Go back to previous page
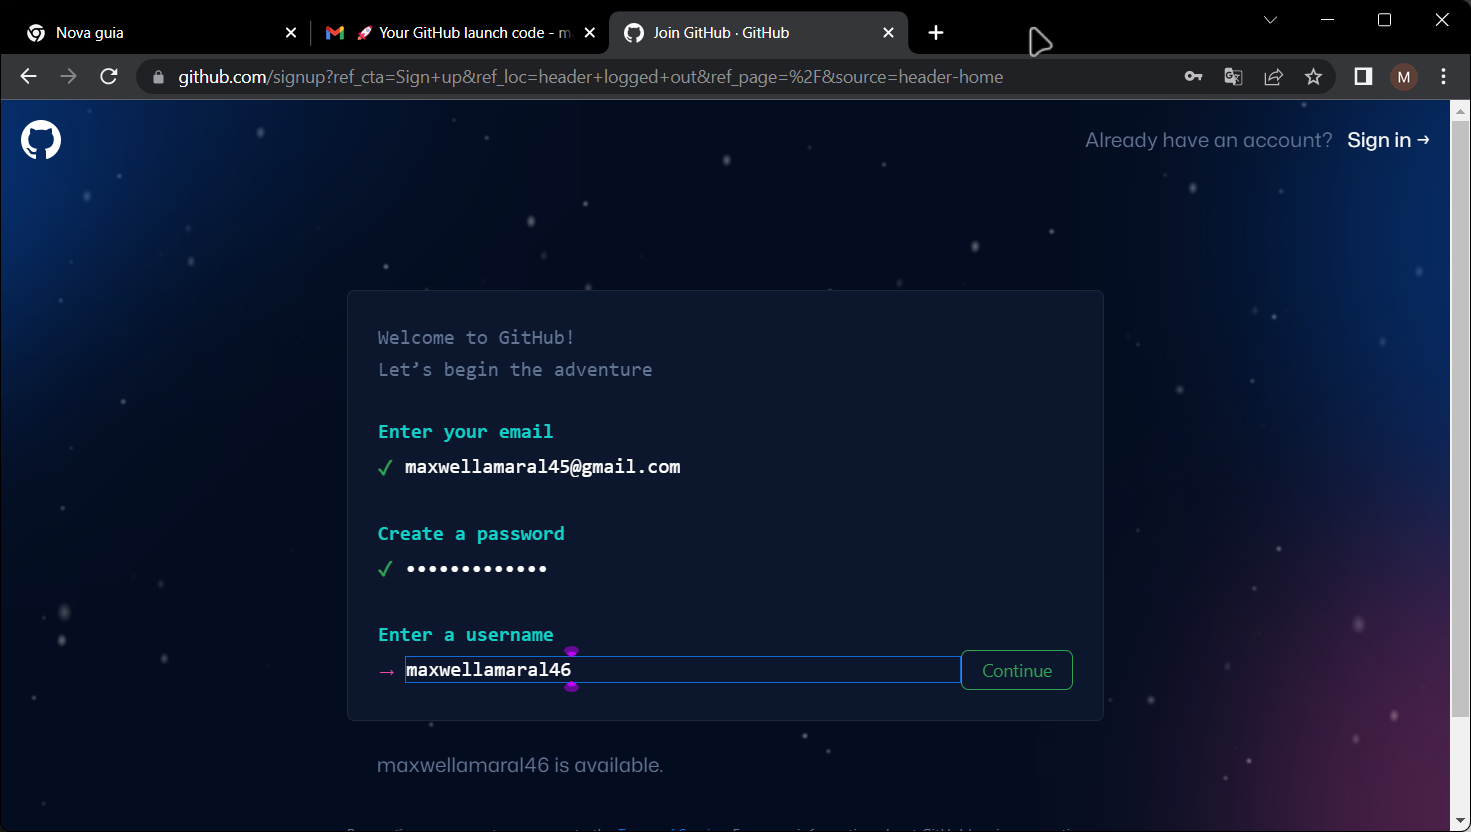 (28, 77)
